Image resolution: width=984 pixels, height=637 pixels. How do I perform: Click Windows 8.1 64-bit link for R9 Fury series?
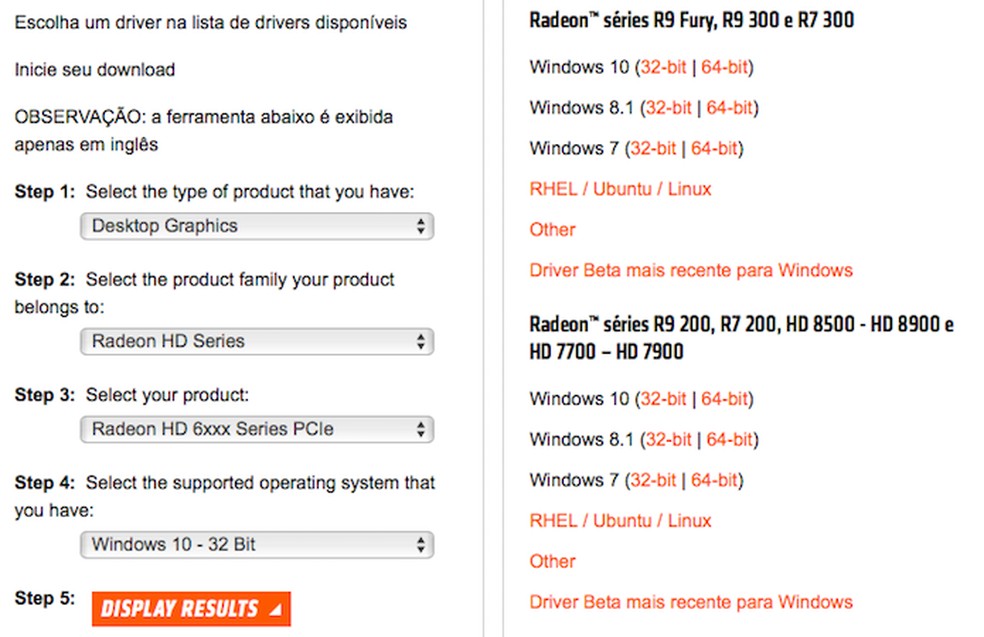(731, 108)
